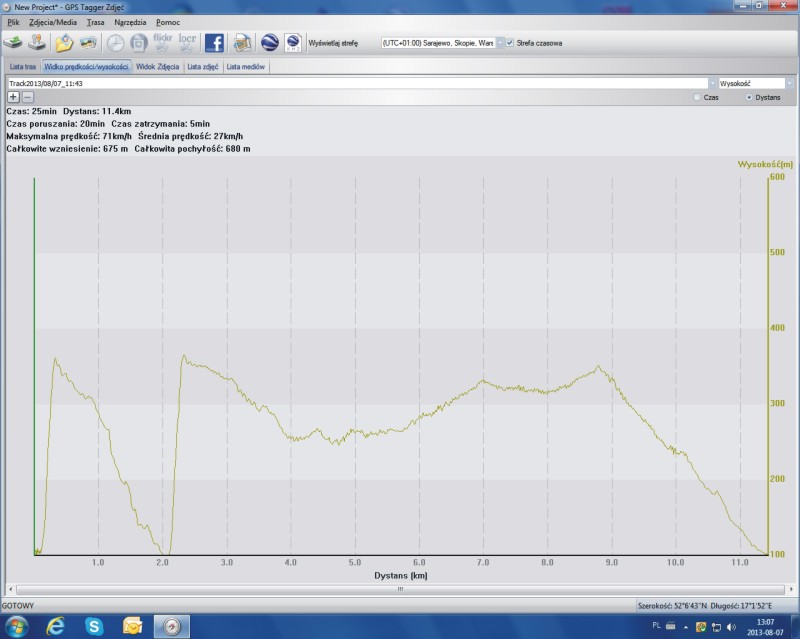The height and width of the screenshot is (639, 800).
Task: Click the USB joystick device toolbar icon
Action: pos(37,43)
